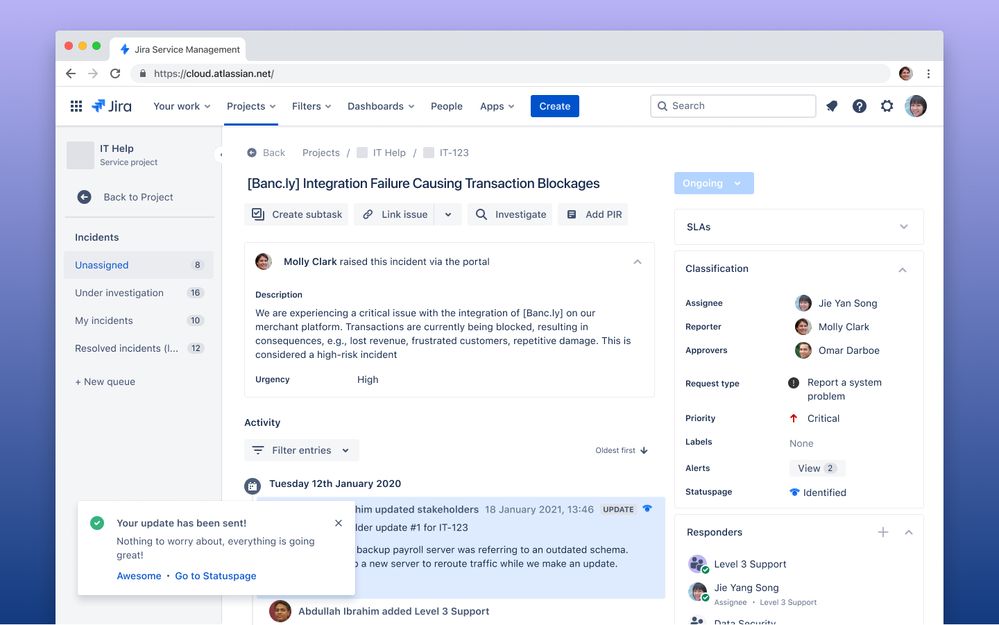Click Molly Clark's avatar in the description
The height and width of the screenshot is (625, 999).
click(x=264, y=261)
